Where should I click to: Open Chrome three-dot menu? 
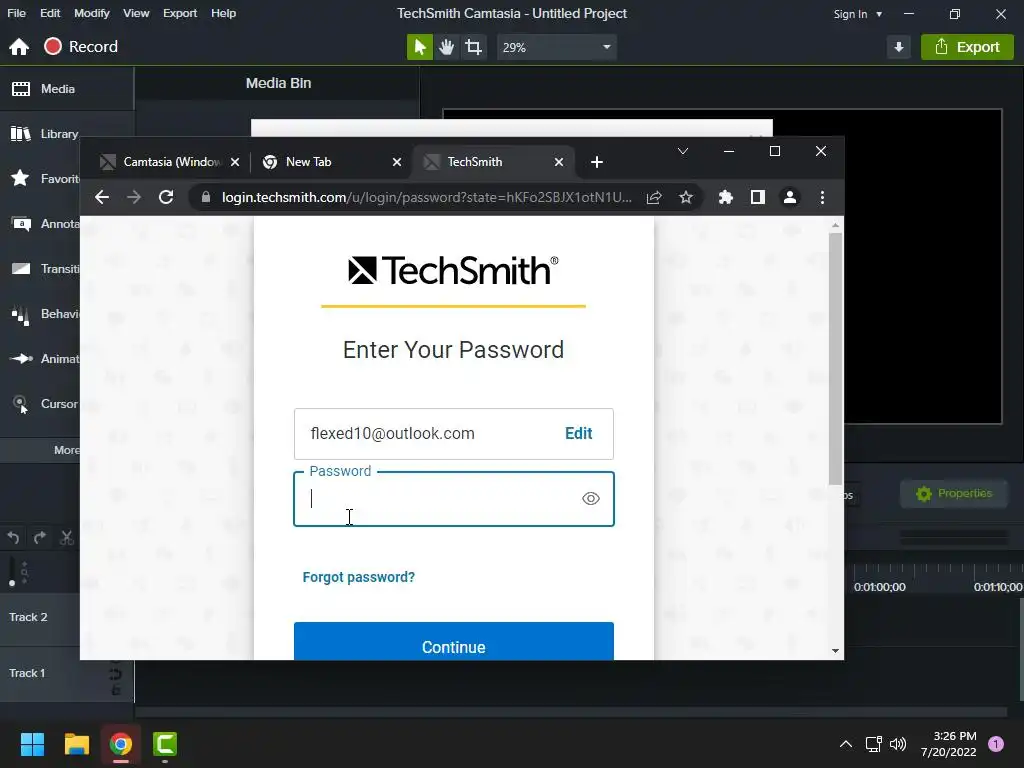tap(822, 197)
